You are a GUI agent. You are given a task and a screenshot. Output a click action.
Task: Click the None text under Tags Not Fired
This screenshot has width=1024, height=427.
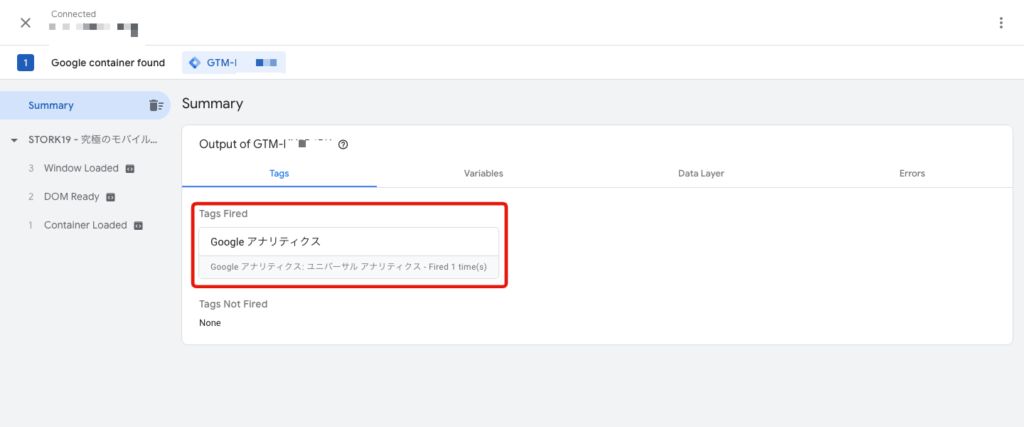pyautogui.click(x=210, y=323)
